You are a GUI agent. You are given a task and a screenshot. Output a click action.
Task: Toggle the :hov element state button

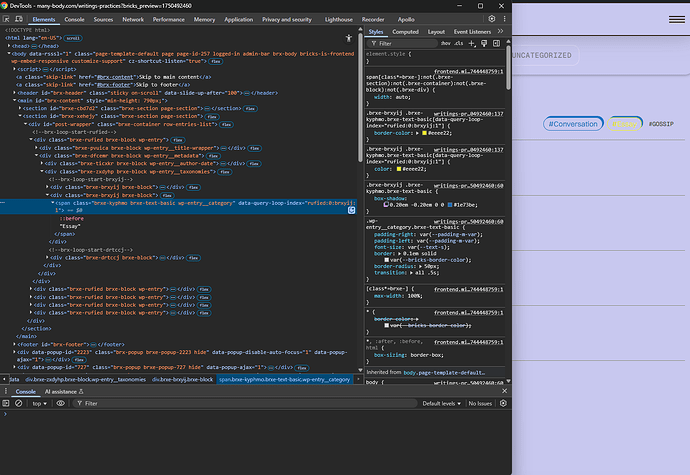tap(446, 43)
